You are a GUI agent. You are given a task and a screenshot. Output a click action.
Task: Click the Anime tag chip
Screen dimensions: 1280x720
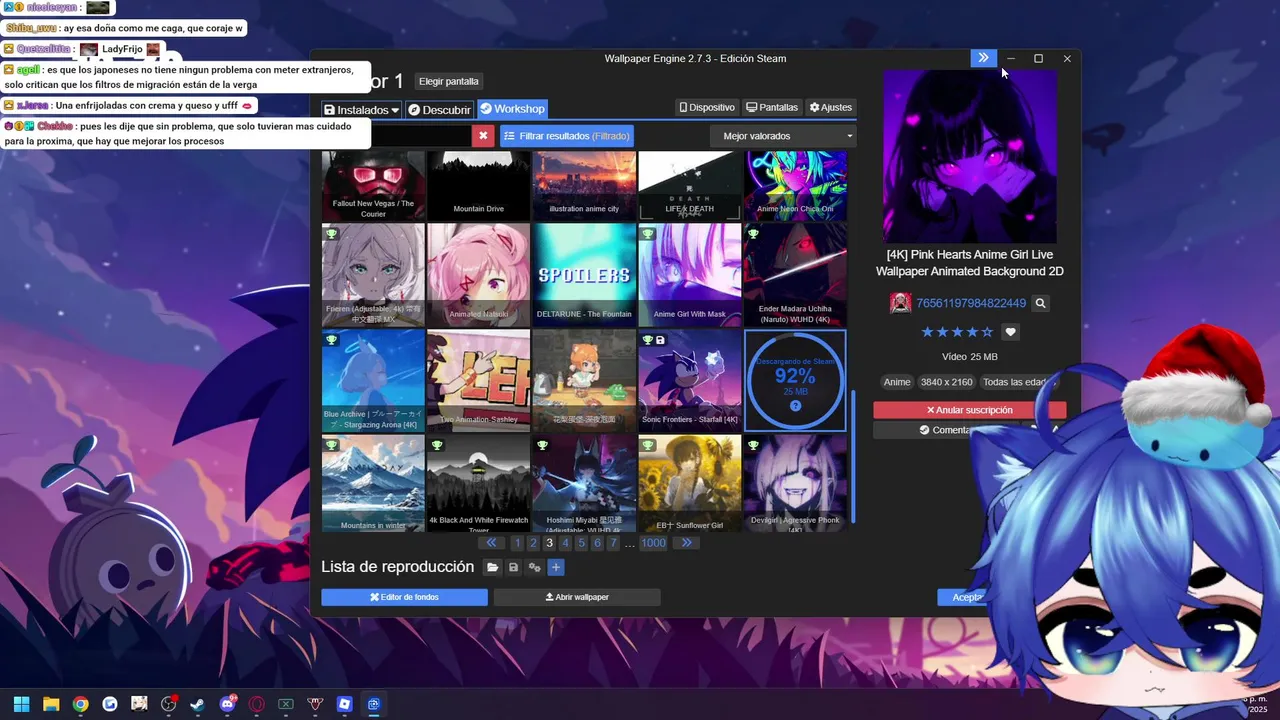897,382
